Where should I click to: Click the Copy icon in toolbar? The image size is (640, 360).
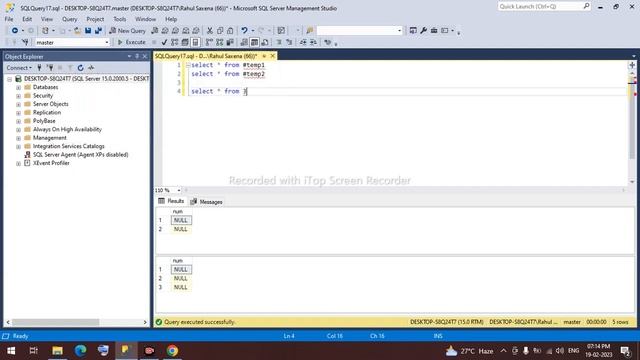click(x=220, y=31)
